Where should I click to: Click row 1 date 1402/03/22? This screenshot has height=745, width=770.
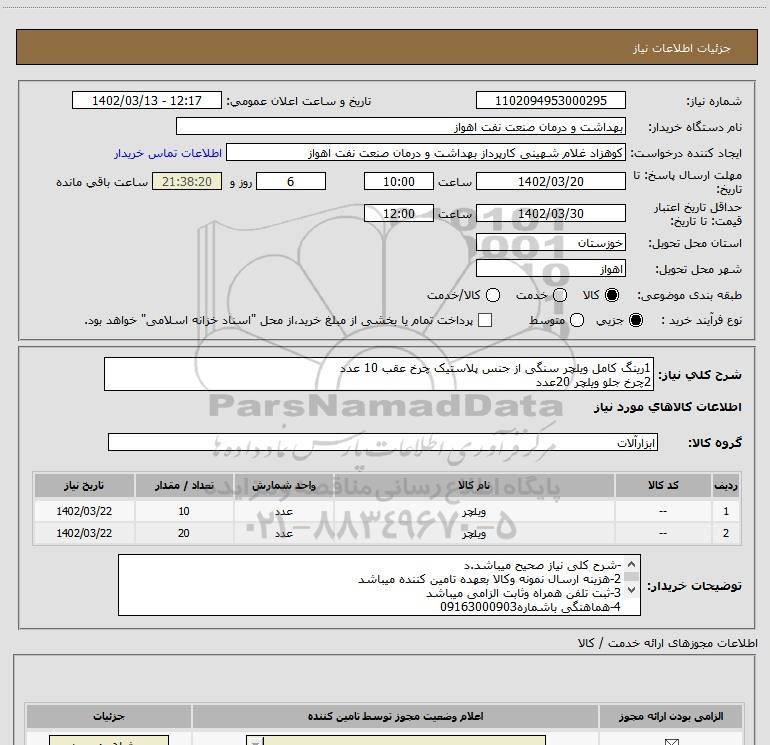click(84, 511)
